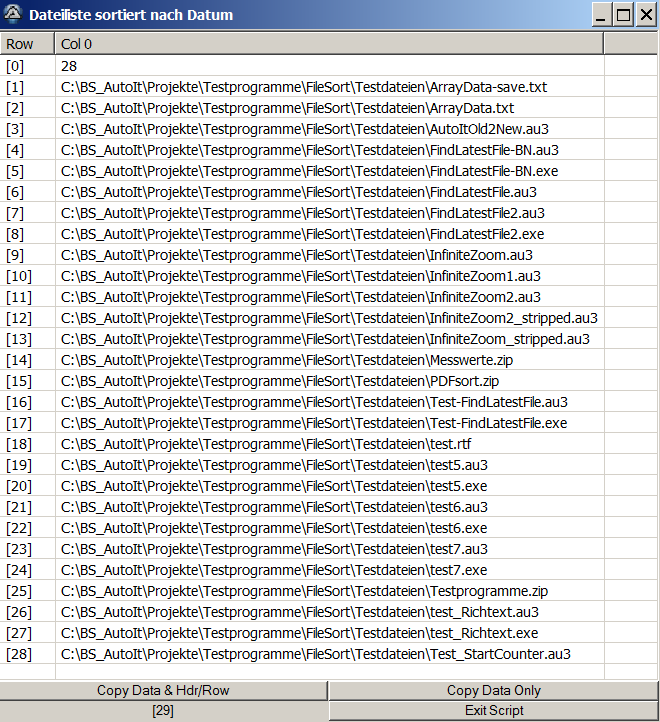
Task: Click row [0] containing value 28
Action: point(70,66)
